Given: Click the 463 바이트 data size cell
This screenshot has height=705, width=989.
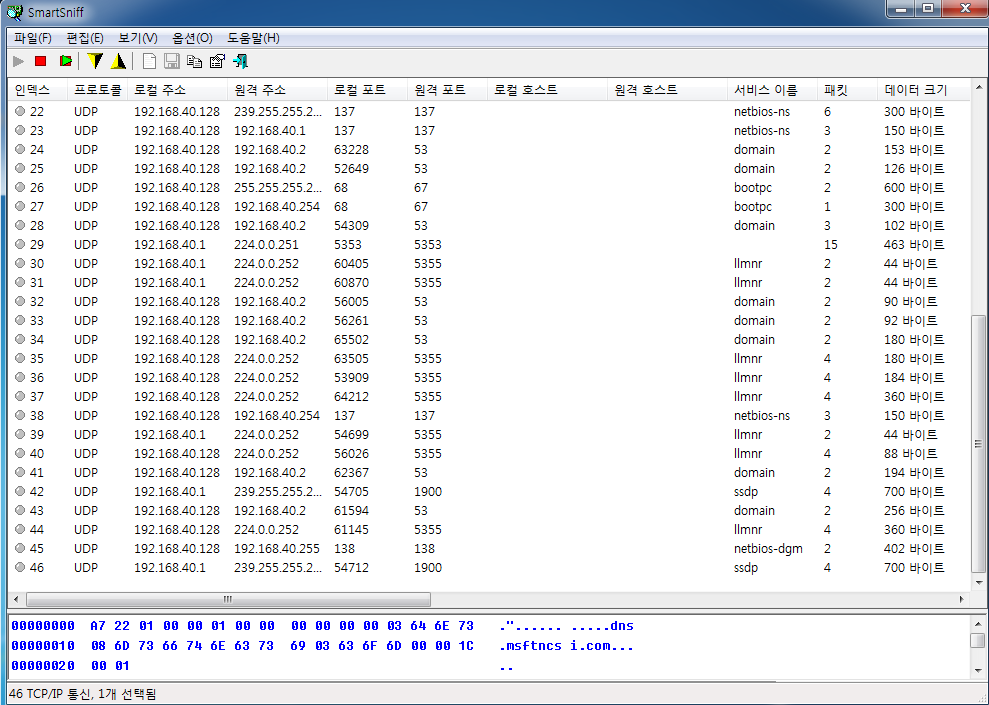Looking at the screenshot, I should pyautogui.click(x=914, y=244).
